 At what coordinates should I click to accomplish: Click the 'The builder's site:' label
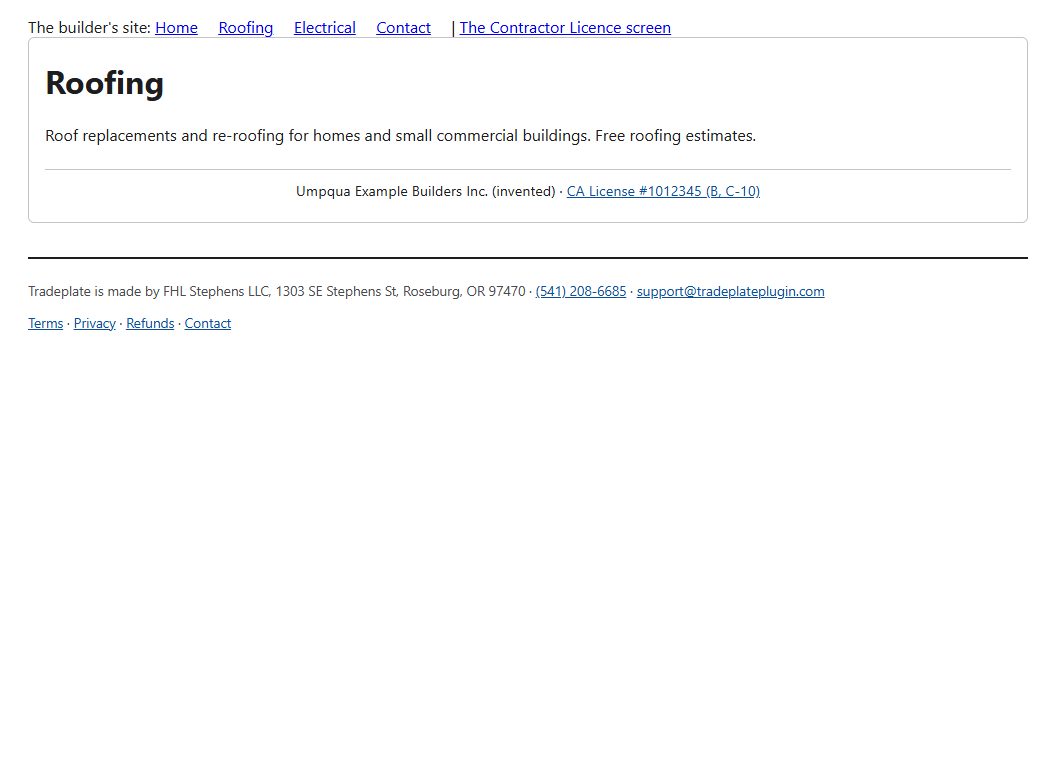pos(90,28)
